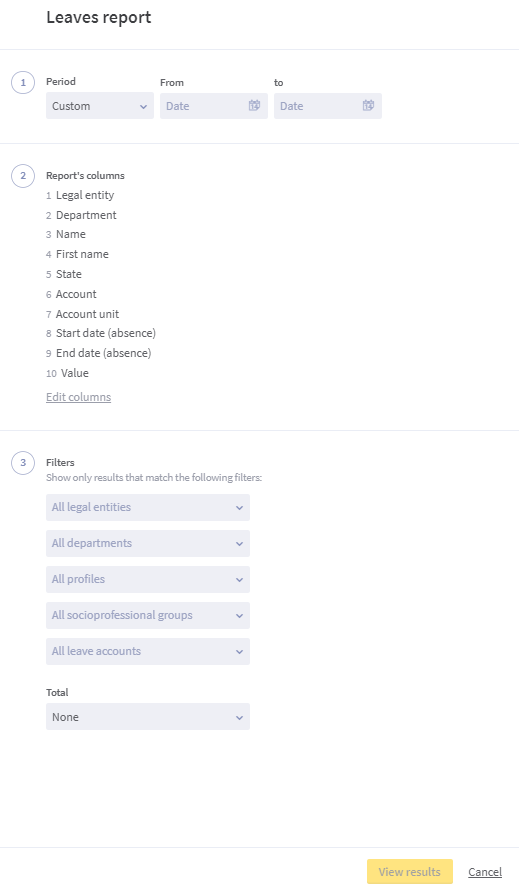Open All socioprofessional groups dropdown
Viewport: 519px width, 889px height.
(147, 615)
